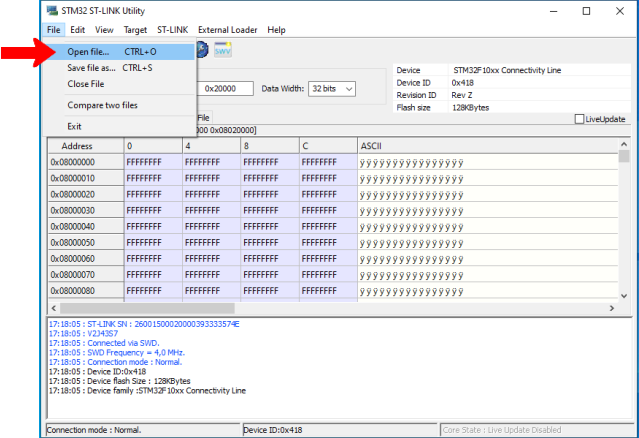Image resolution: width=639 pixels, height=438 pixels.
Task: Open the Target menu
Action: click(x=135, y=30)
